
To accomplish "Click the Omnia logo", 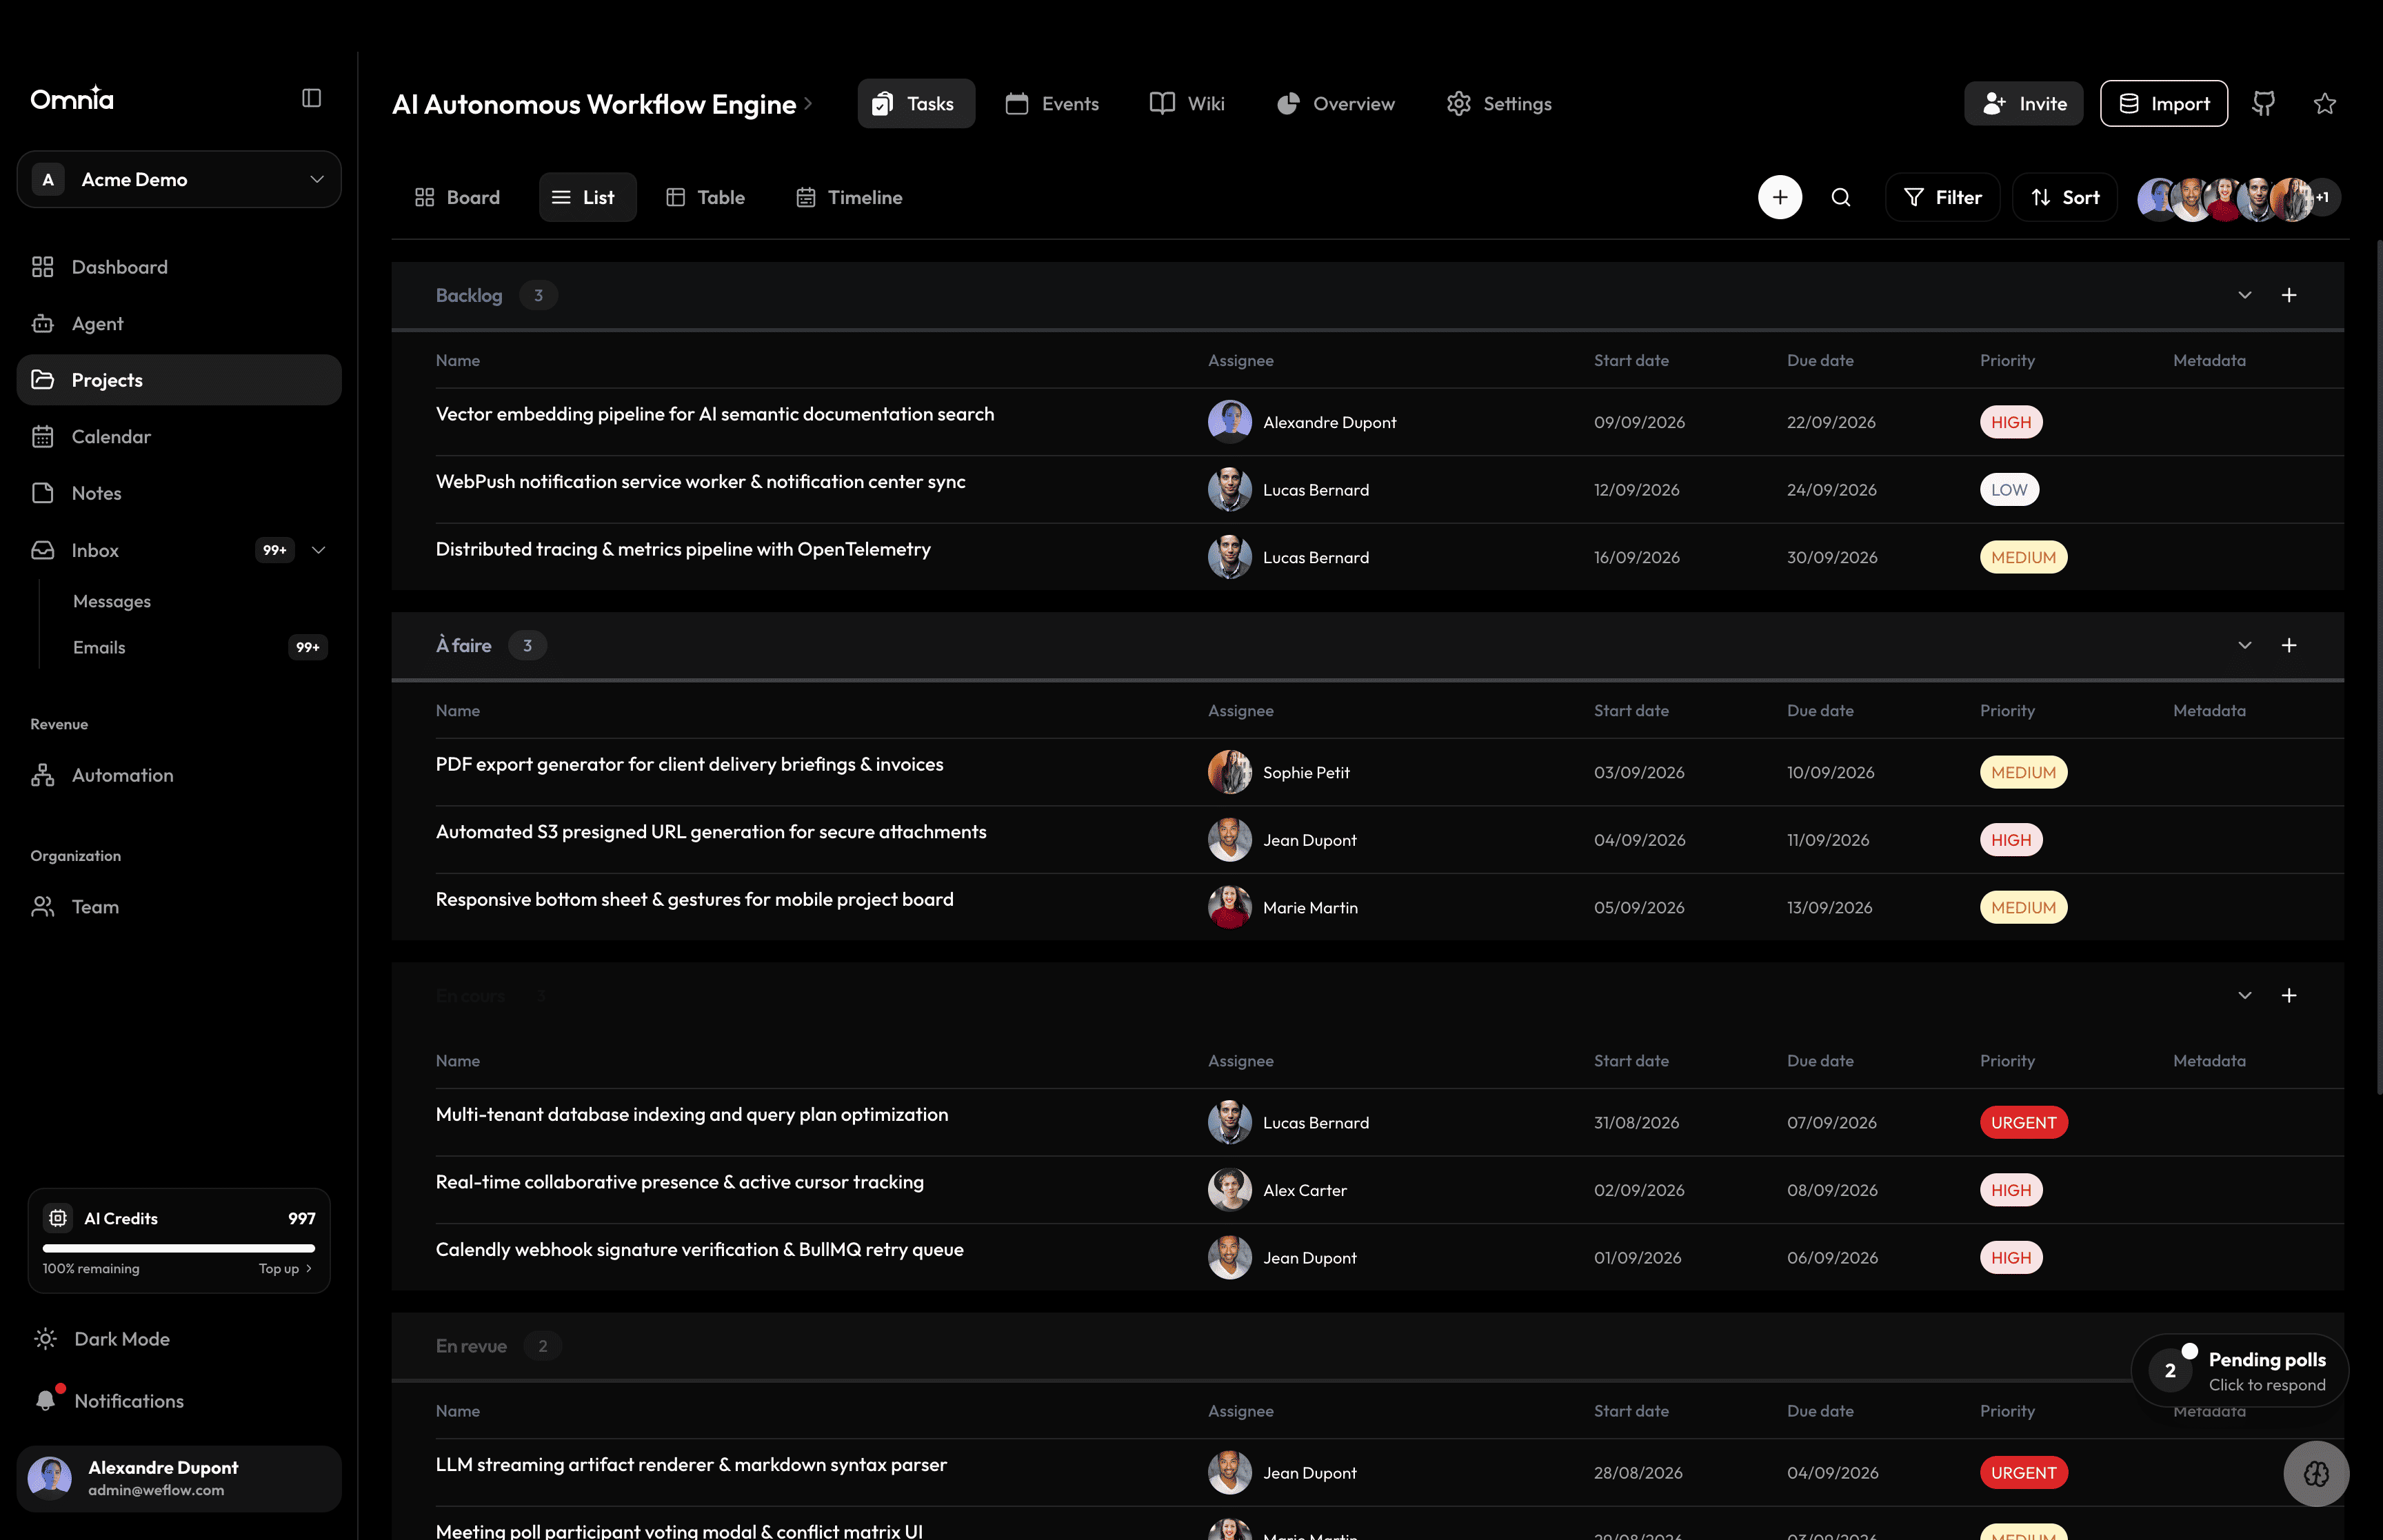I will (x=72, y=98).
